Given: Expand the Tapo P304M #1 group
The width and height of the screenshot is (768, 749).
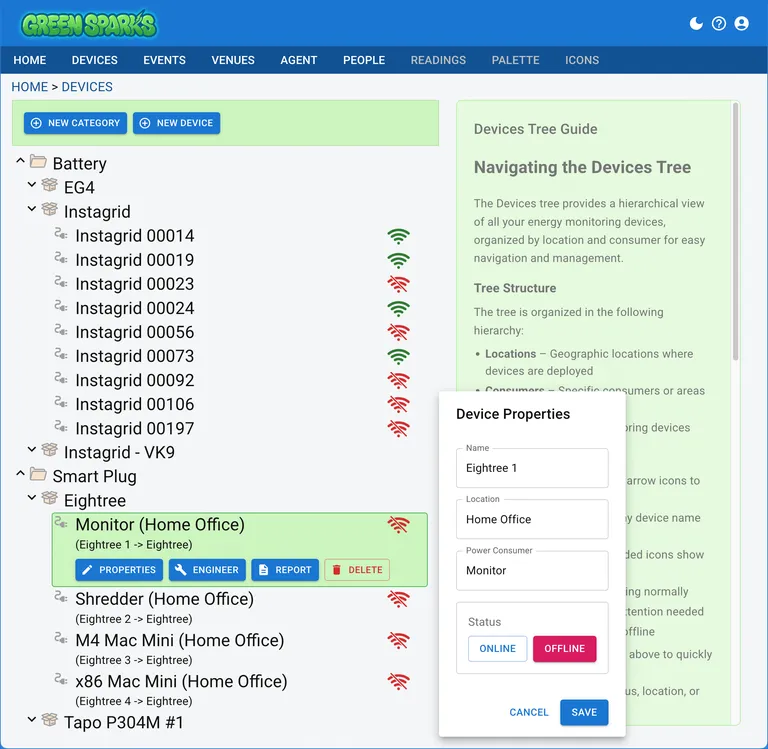Looking at the screenshot, I should (32, 721).
